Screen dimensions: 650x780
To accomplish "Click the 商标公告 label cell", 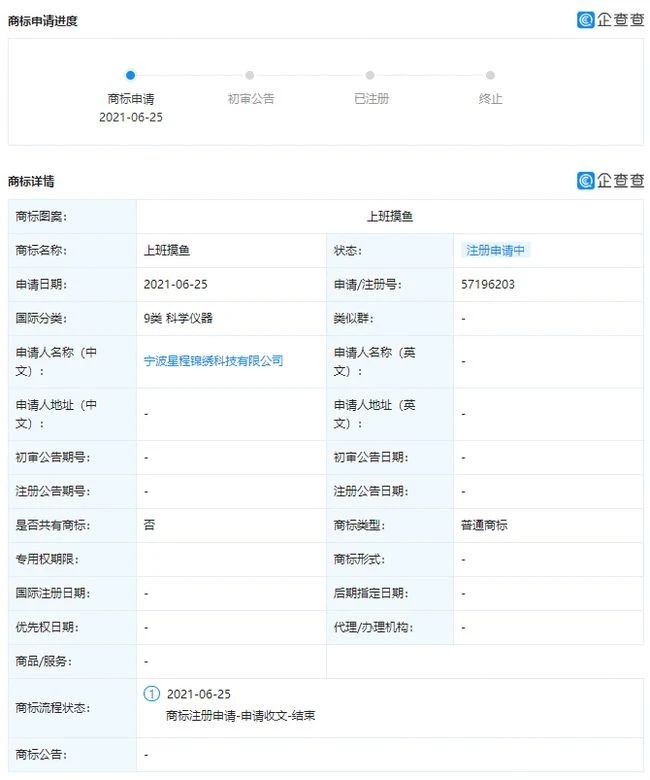I will coord(73,755).
